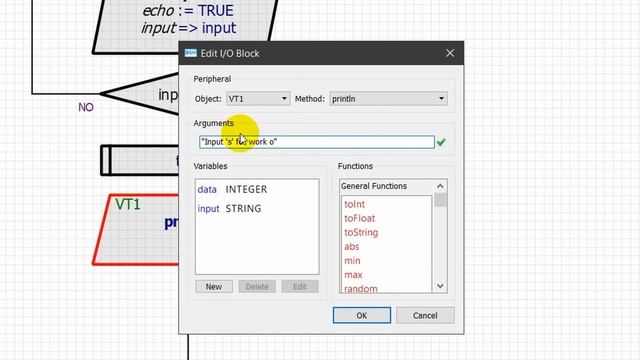Image resolution: width=640 pixels, height=360 pixels.
Task: Select the red VT1 I/O block on canvas
Action: point(136,230)
